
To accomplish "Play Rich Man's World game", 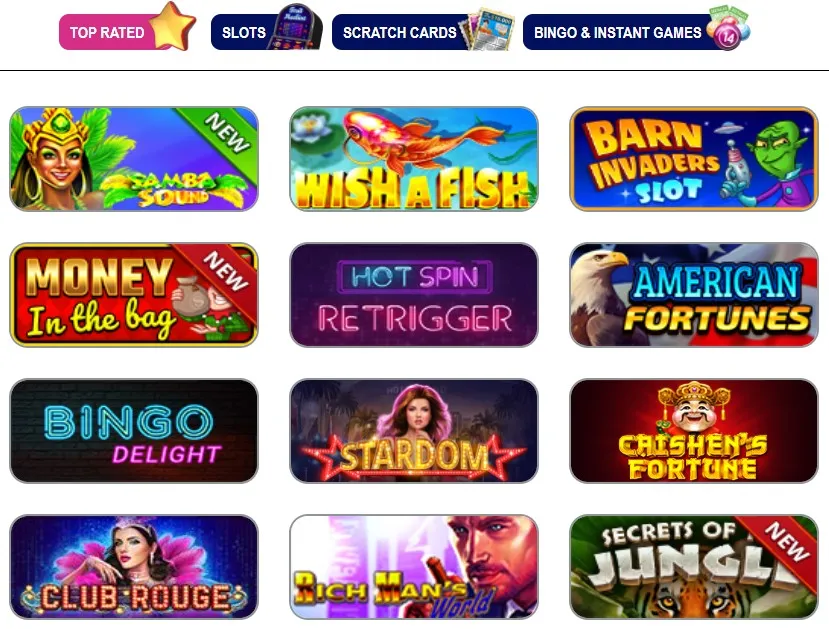I will (414, 567).
